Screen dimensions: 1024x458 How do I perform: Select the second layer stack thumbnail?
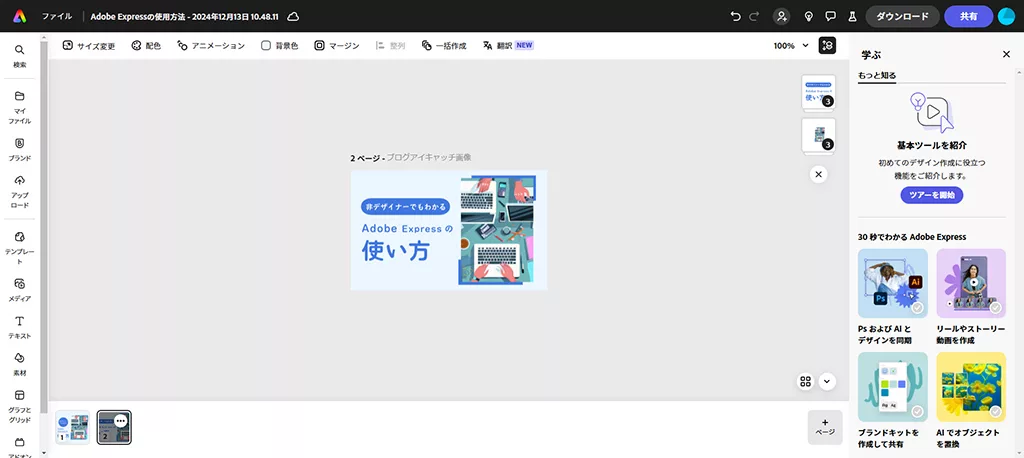818,136
